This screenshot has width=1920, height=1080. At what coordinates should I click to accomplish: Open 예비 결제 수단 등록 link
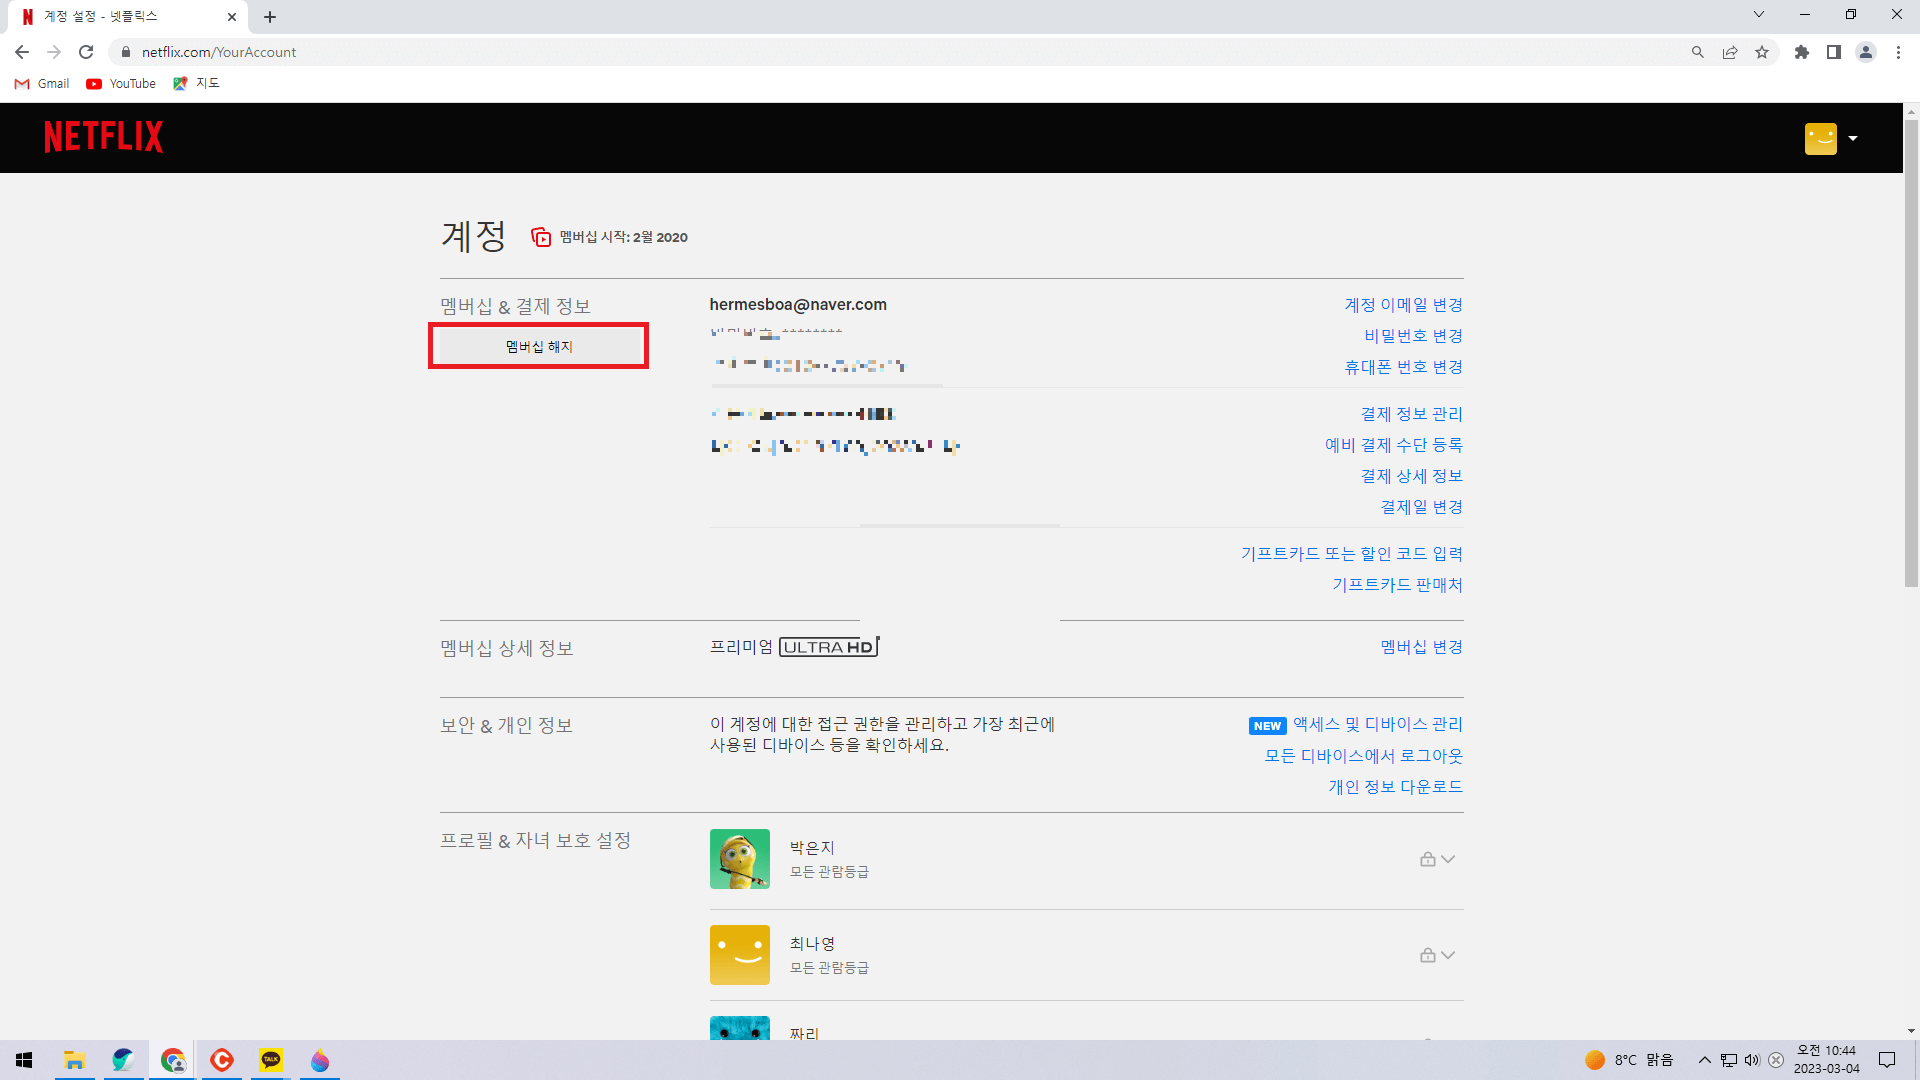coord(1393,445)
